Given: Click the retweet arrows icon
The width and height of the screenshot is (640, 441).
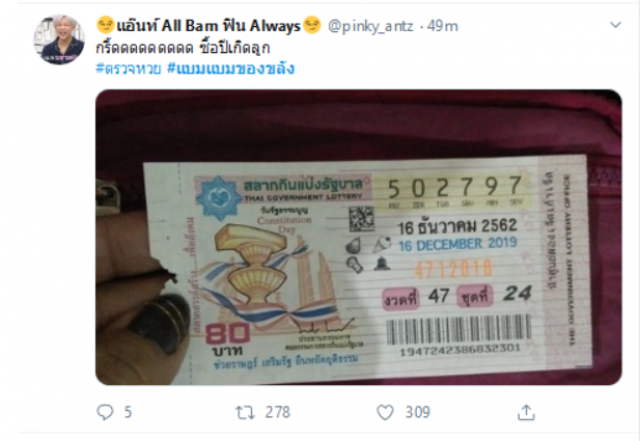Looking at the screenshot, I should pyautogui.click(x=245, y=412).
